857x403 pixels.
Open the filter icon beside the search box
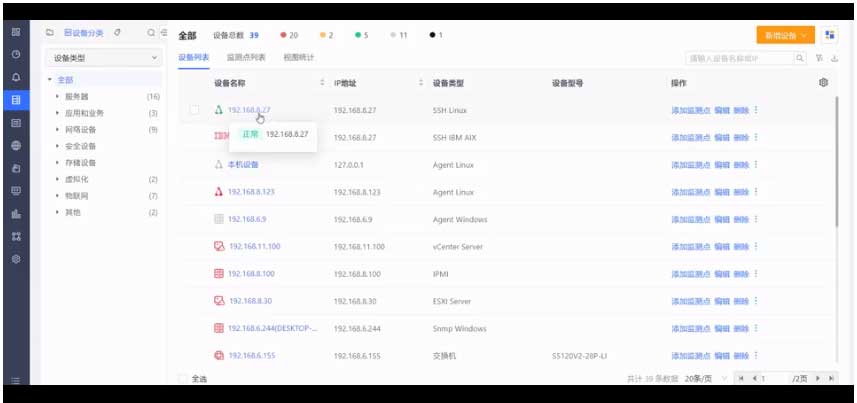click(x=819, y=58)
